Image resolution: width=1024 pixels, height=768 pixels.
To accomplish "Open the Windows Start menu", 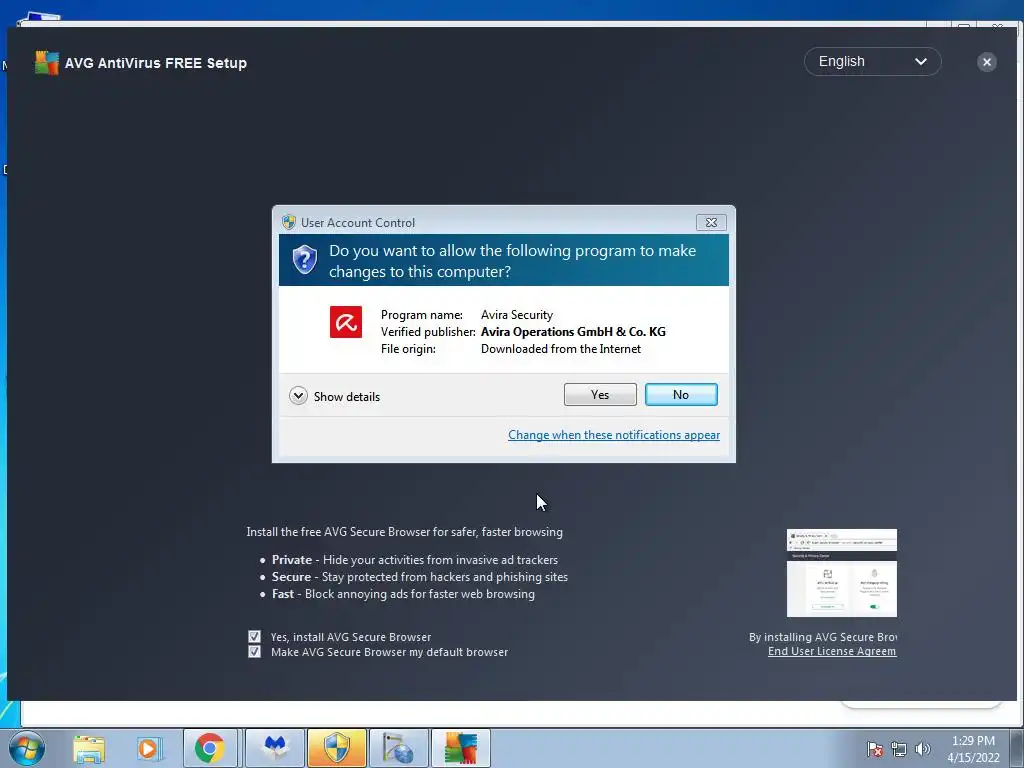I will tap(27, 748).
